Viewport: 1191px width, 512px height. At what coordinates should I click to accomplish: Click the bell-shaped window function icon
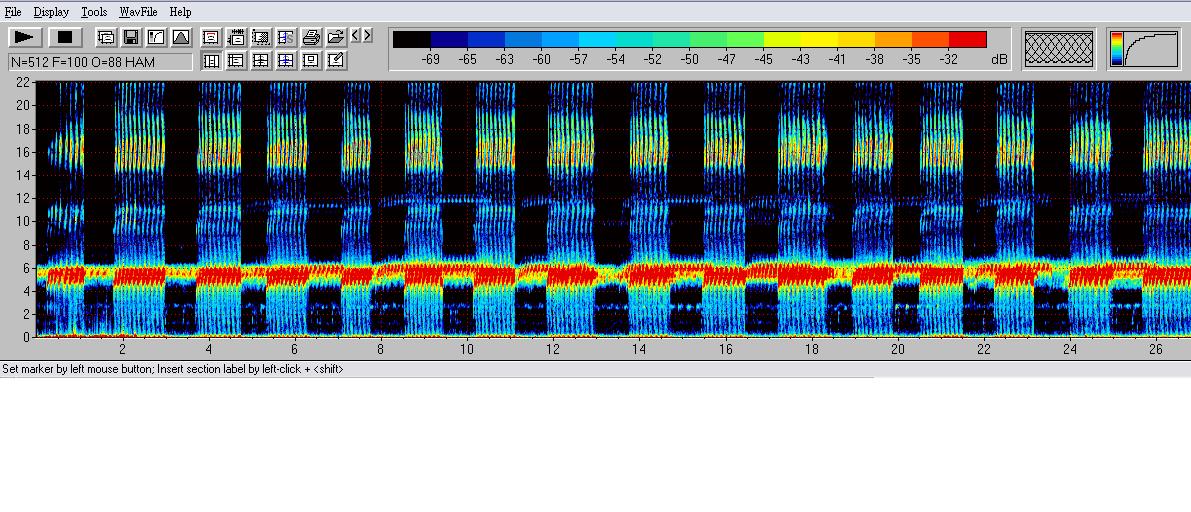coord(181,37)
